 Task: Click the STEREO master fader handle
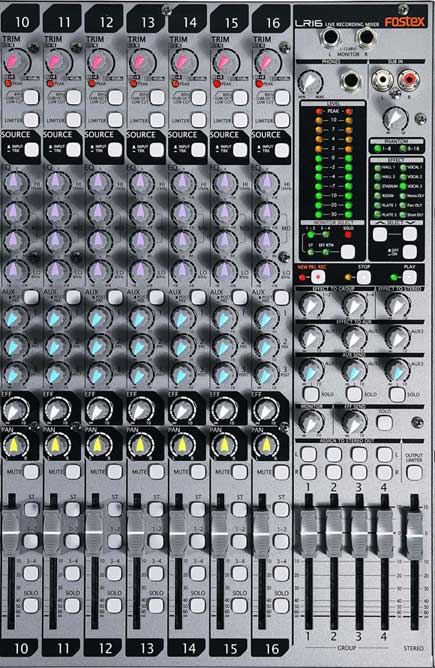414,535
